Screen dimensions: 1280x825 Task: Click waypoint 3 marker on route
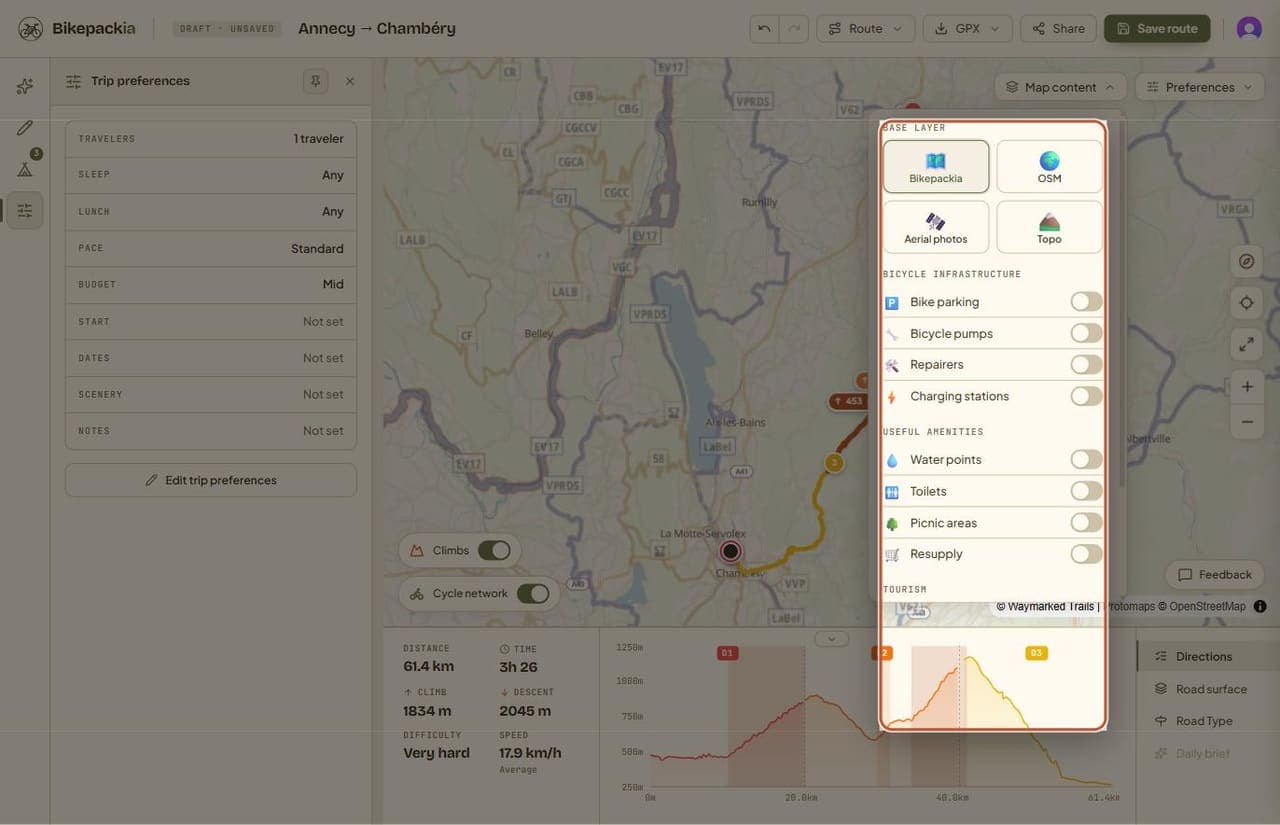tap(834, 463)
